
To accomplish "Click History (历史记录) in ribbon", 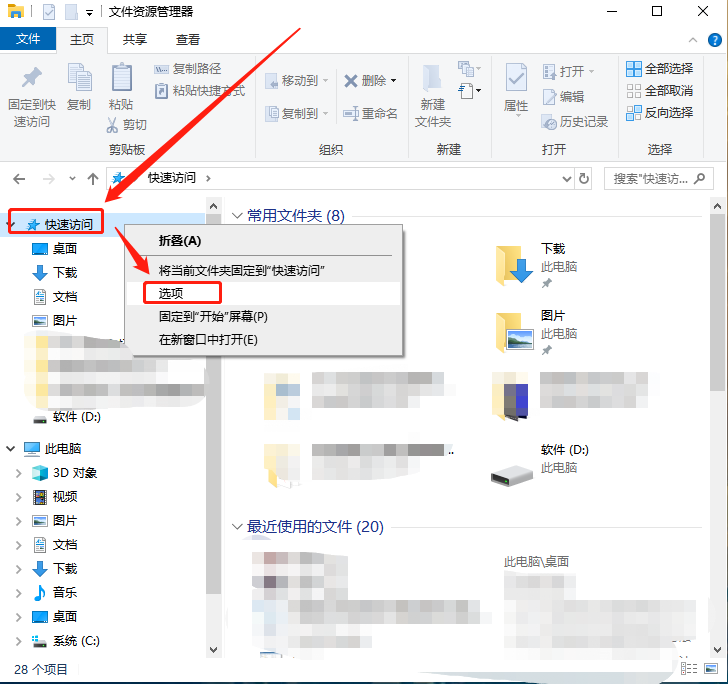I will pos(575,122).
